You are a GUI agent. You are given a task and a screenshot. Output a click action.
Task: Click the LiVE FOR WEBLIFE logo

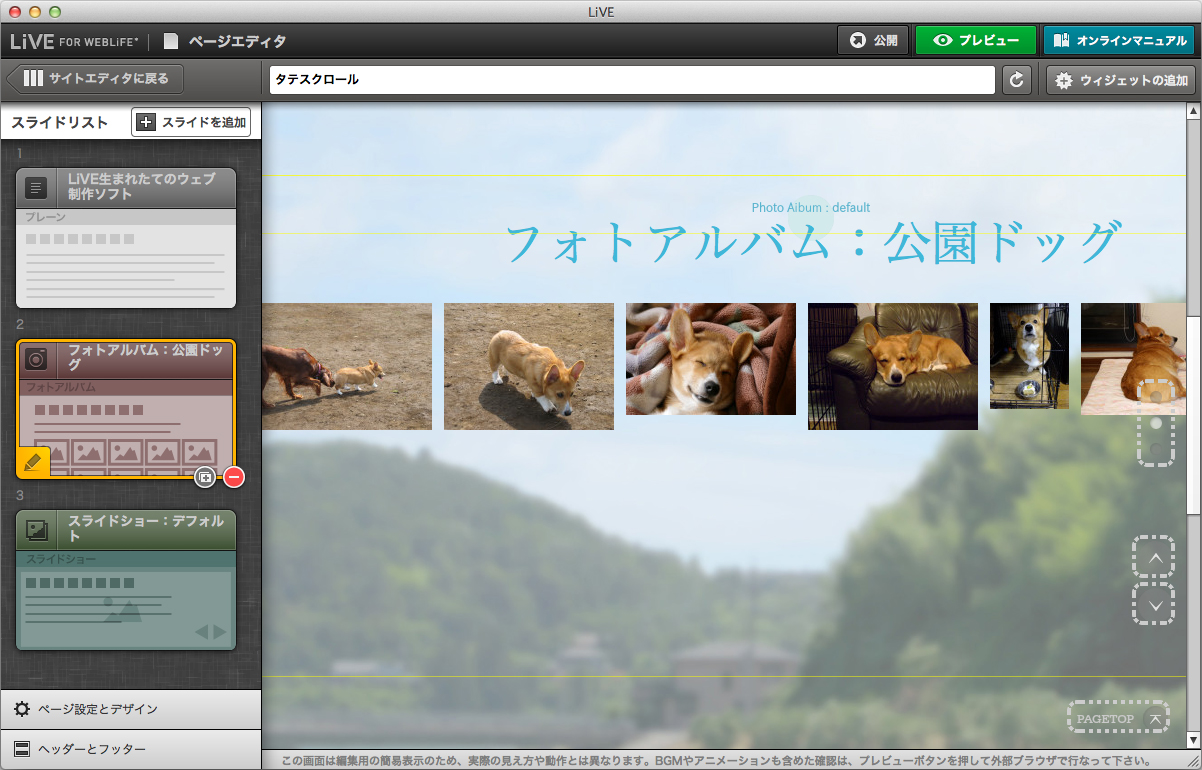click(x=75, y=41)
